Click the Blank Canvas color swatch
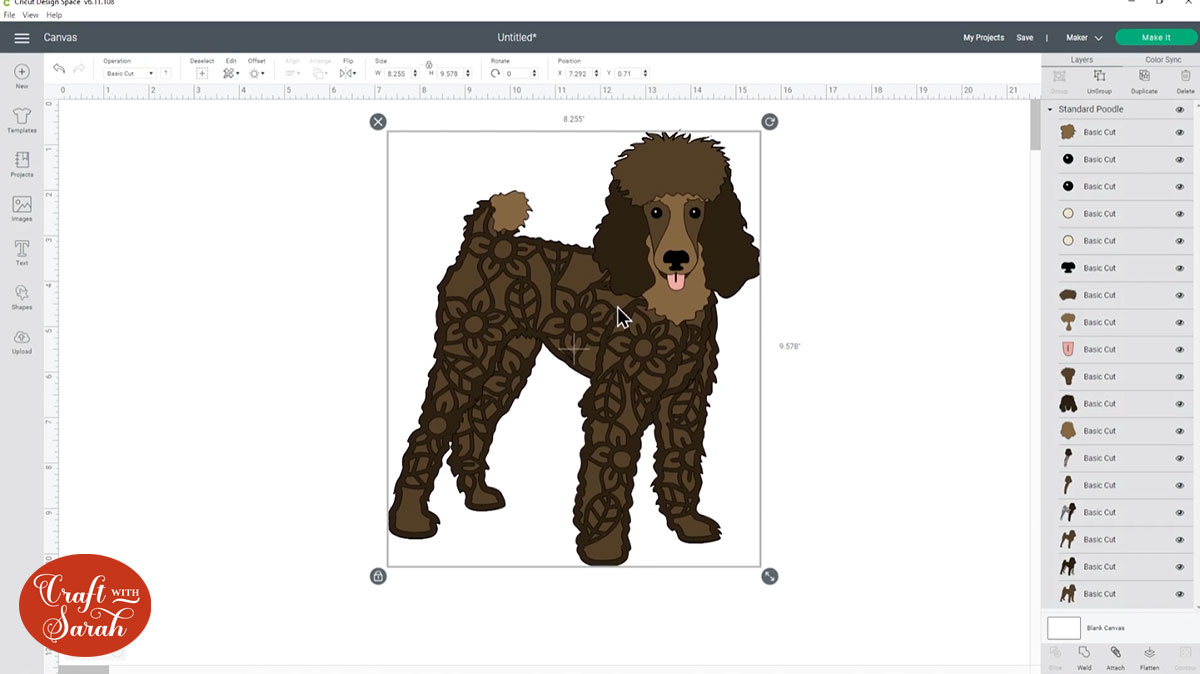Image resolution: width=1200 pixels, height=674 pixels. coord(1064,628)
